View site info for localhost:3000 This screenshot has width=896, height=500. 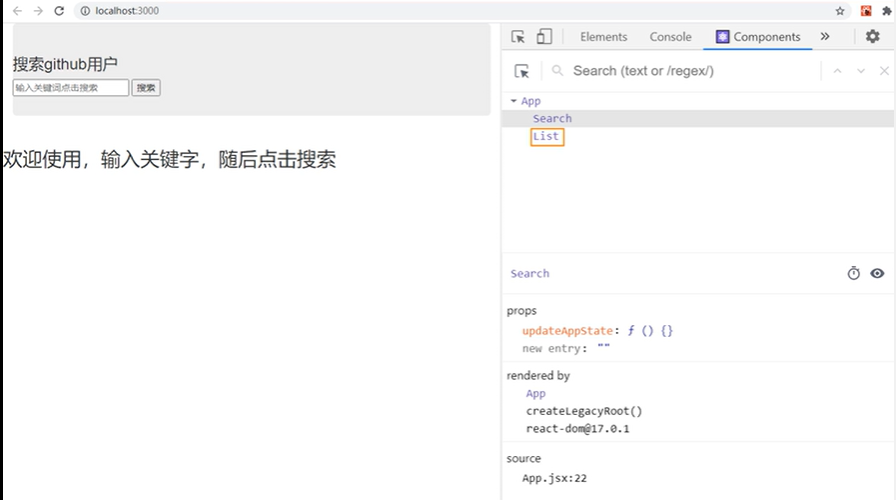point(85,11)
